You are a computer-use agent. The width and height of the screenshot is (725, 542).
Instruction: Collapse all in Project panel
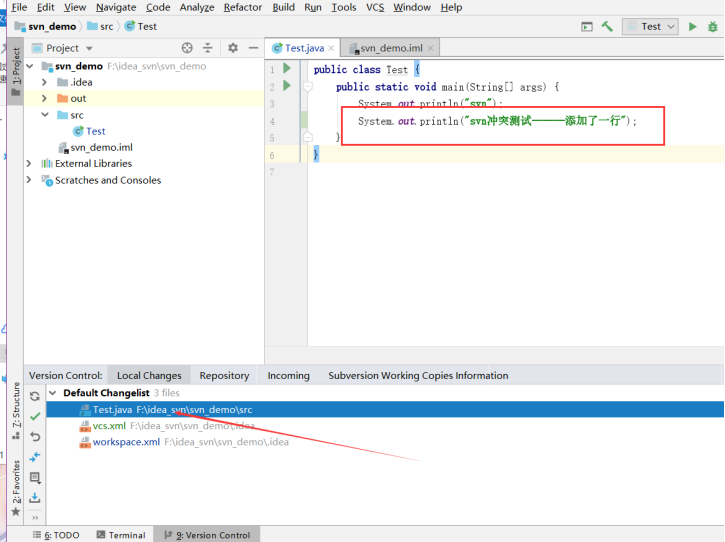click(208, 48)
